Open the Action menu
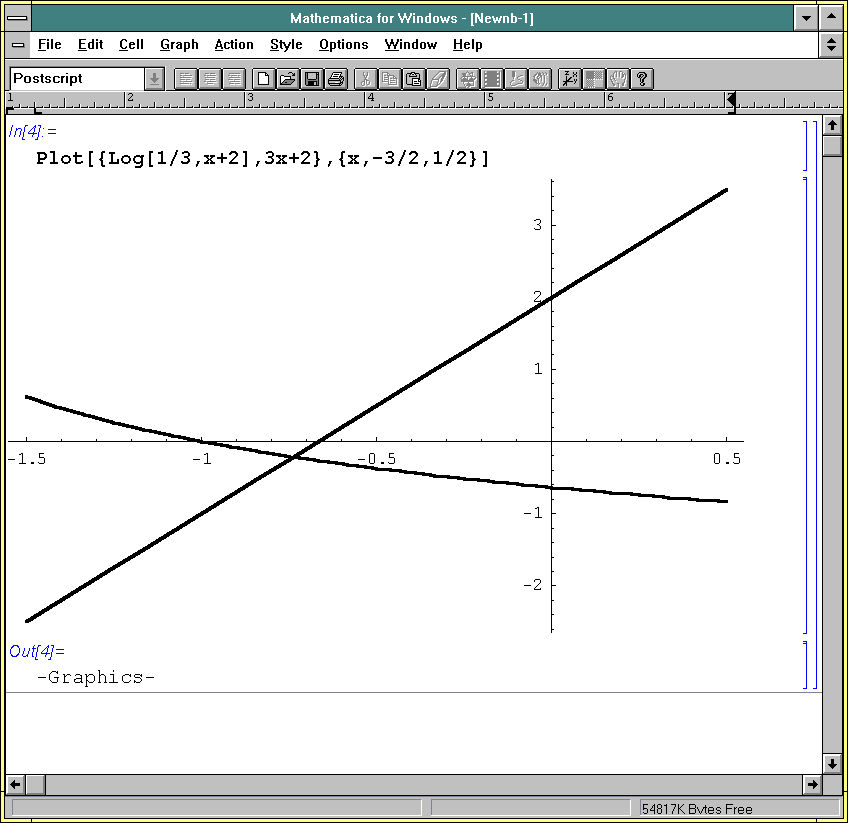 [234, 45]
